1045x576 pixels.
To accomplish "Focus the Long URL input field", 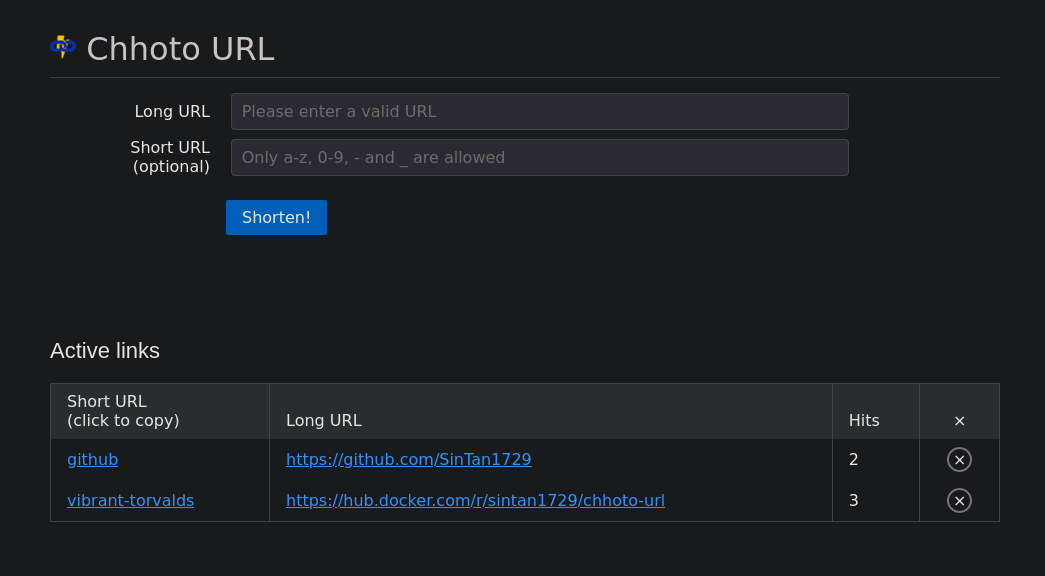I will point(539,111).
